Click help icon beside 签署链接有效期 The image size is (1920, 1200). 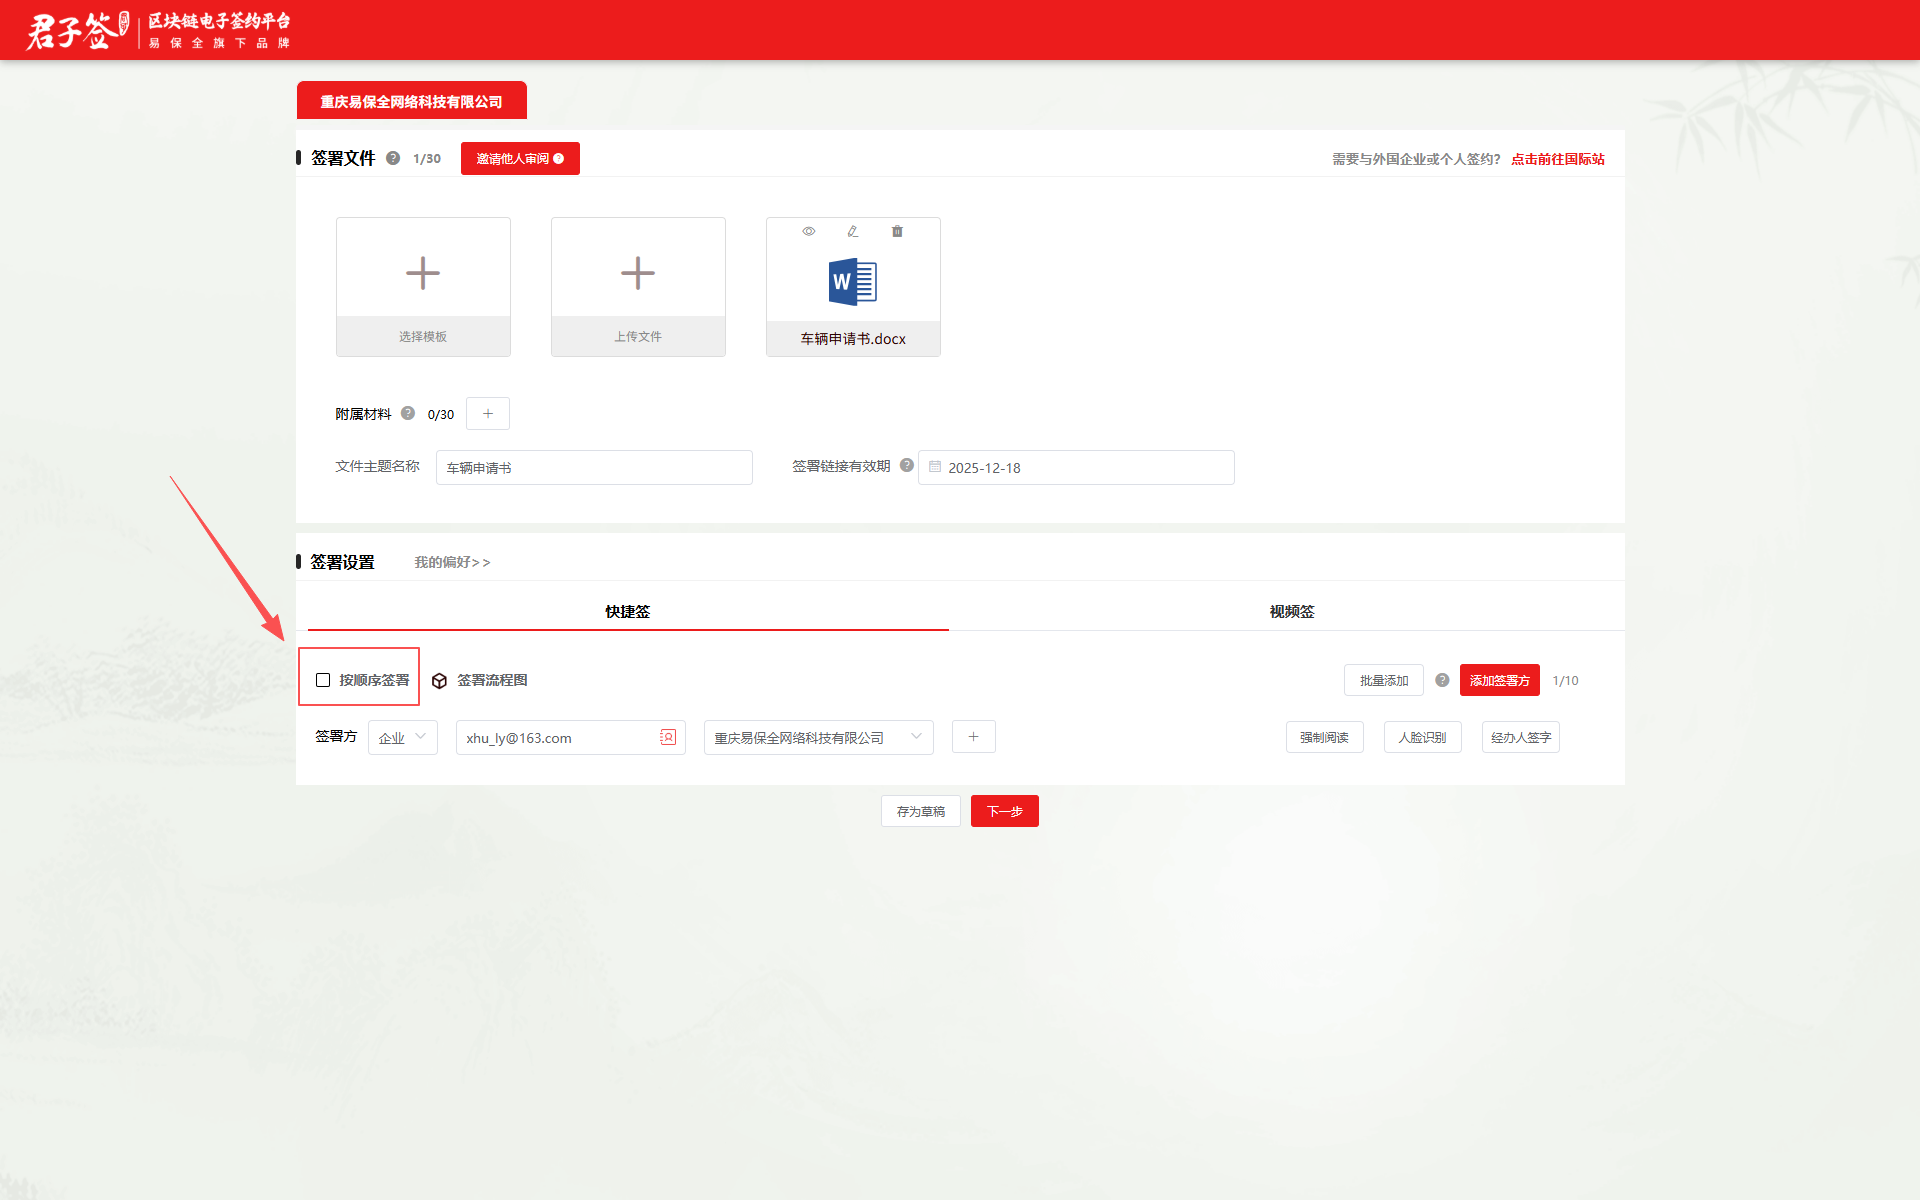coord(907,465)
